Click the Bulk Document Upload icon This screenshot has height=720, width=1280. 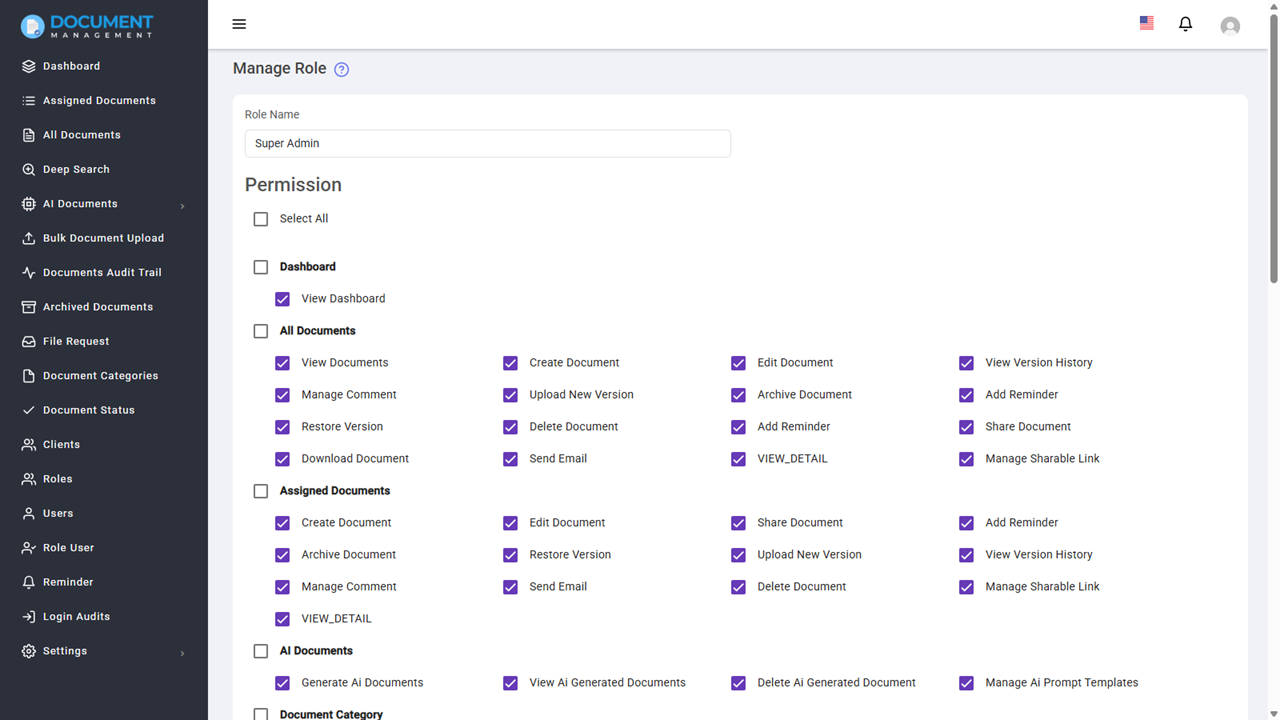click(27, 238)
